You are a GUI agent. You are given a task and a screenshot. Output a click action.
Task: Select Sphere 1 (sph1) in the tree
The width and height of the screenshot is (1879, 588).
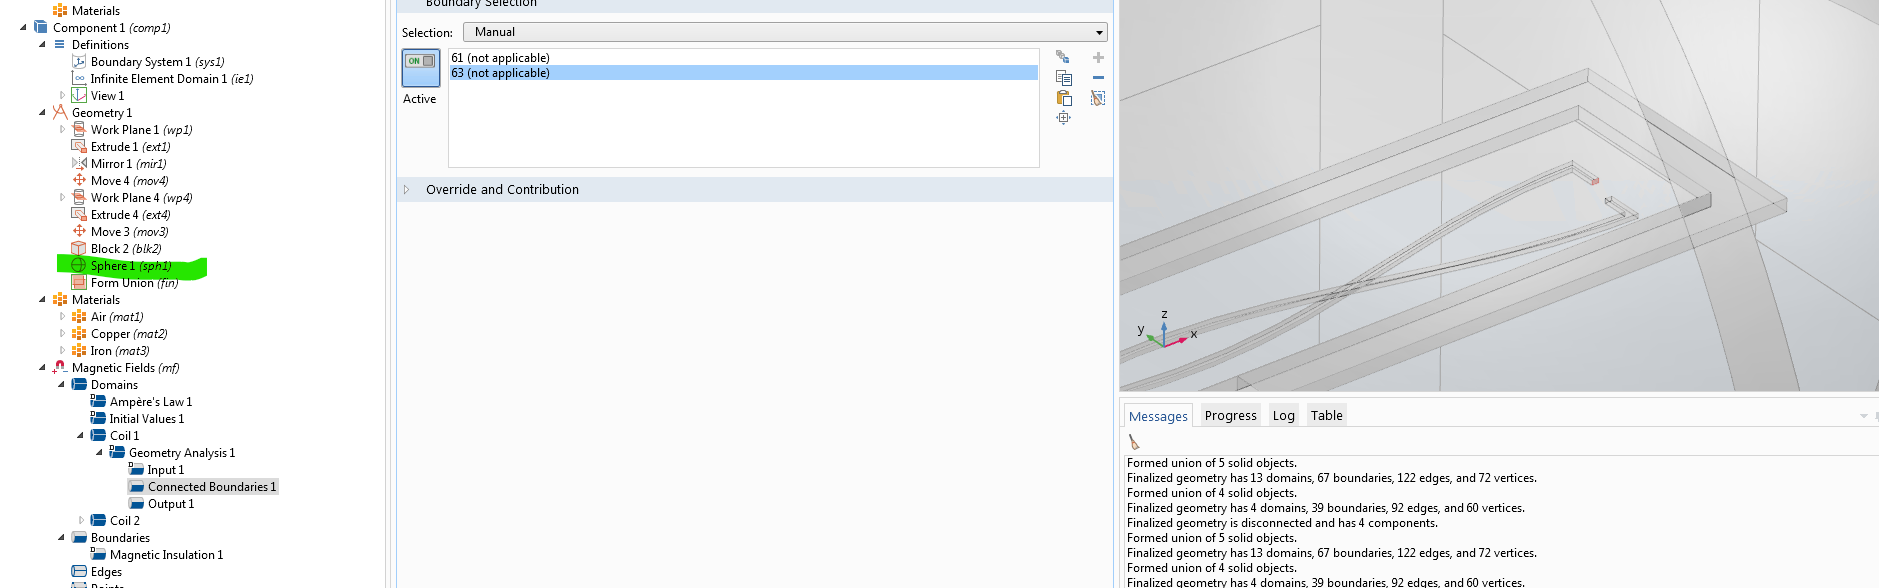(x=130, y=266)
